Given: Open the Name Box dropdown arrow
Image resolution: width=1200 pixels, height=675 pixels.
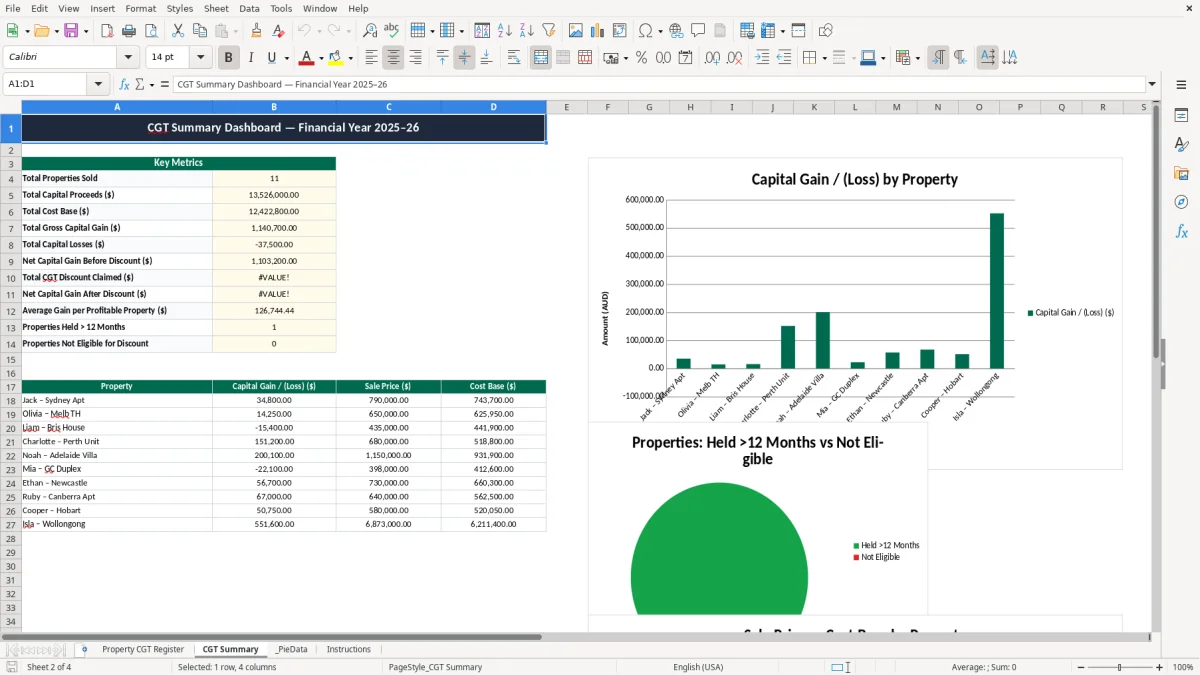Looking at the screenshot, I should point(98,85).
